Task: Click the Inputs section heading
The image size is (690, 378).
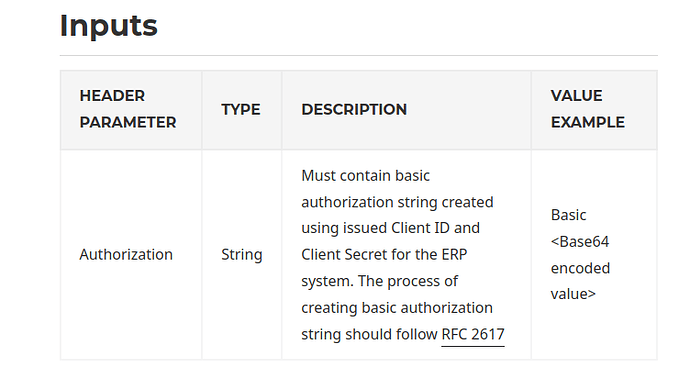Action: 109,26
